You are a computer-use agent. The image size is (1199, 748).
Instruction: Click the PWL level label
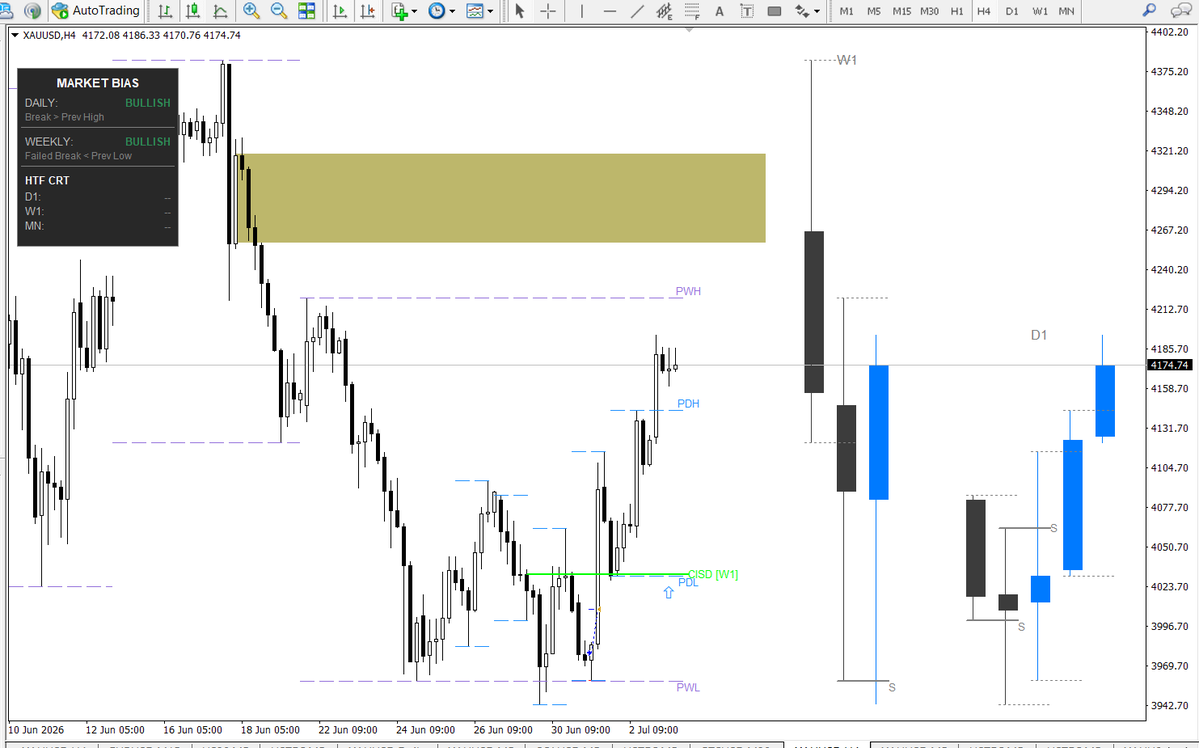(x=687, y=688)
